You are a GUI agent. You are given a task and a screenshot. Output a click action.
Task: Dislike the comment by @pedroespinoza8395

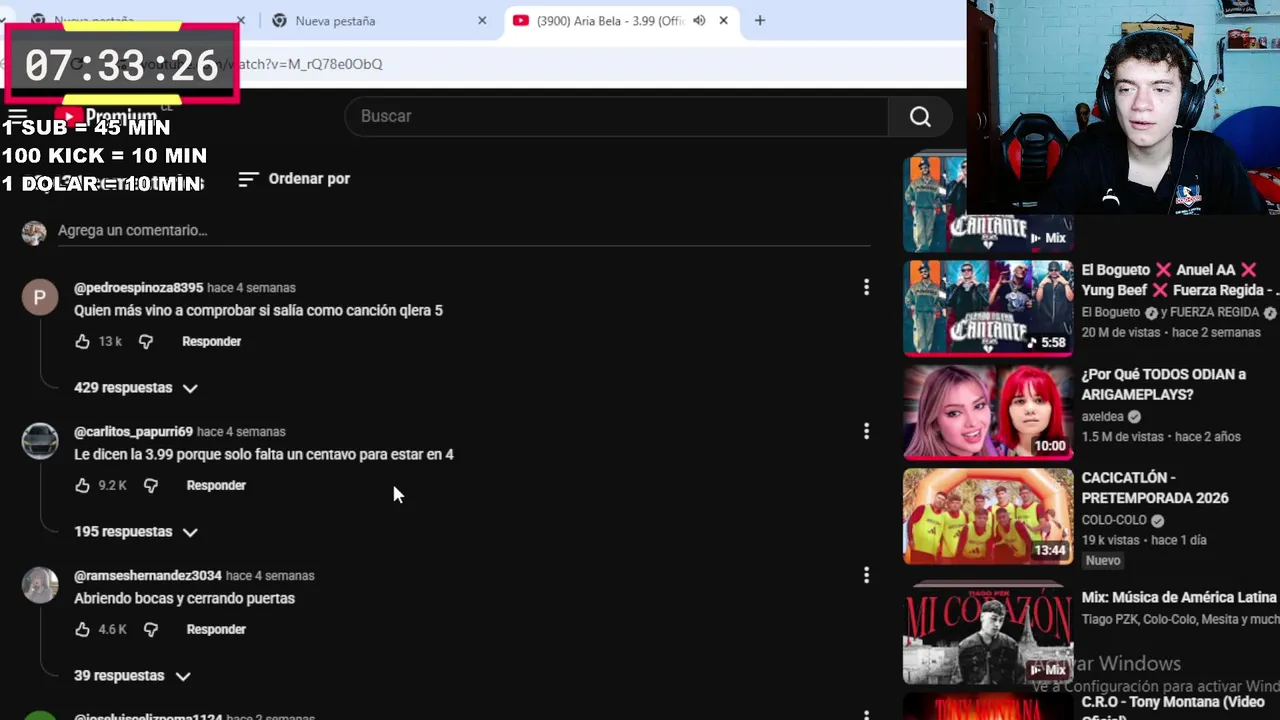[146, 342]
